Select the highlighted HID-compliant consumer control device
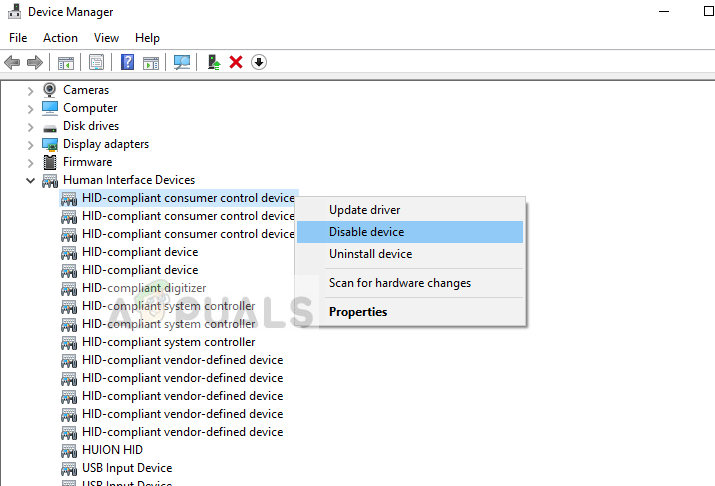Viewport: 715px width, 486px height. pyautogui.click(x=188, y=198)
